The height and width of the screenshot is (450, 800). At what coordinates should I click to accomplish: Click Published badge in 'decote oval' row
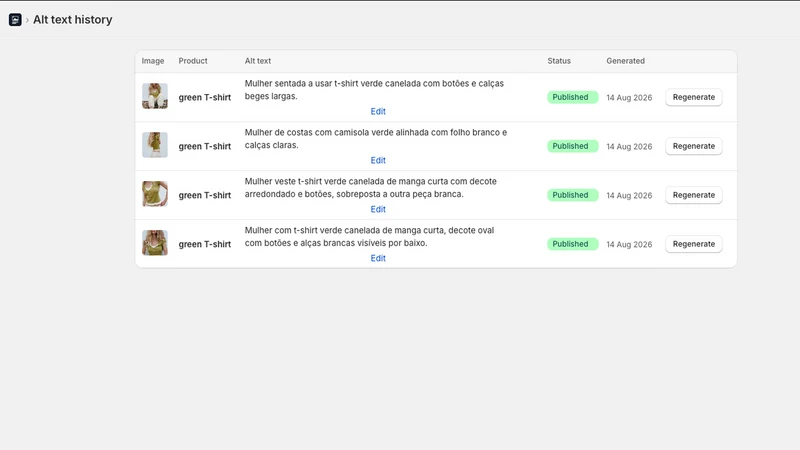572,244
